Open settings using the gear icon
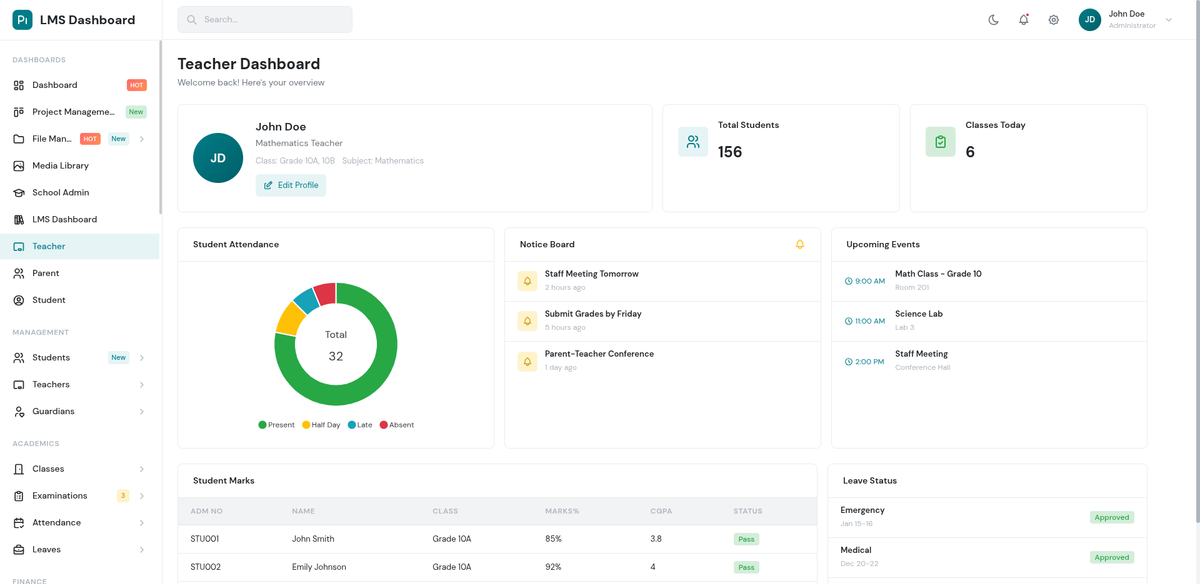Viewport: 1200px width, 584px height. tap(1053, 19)
